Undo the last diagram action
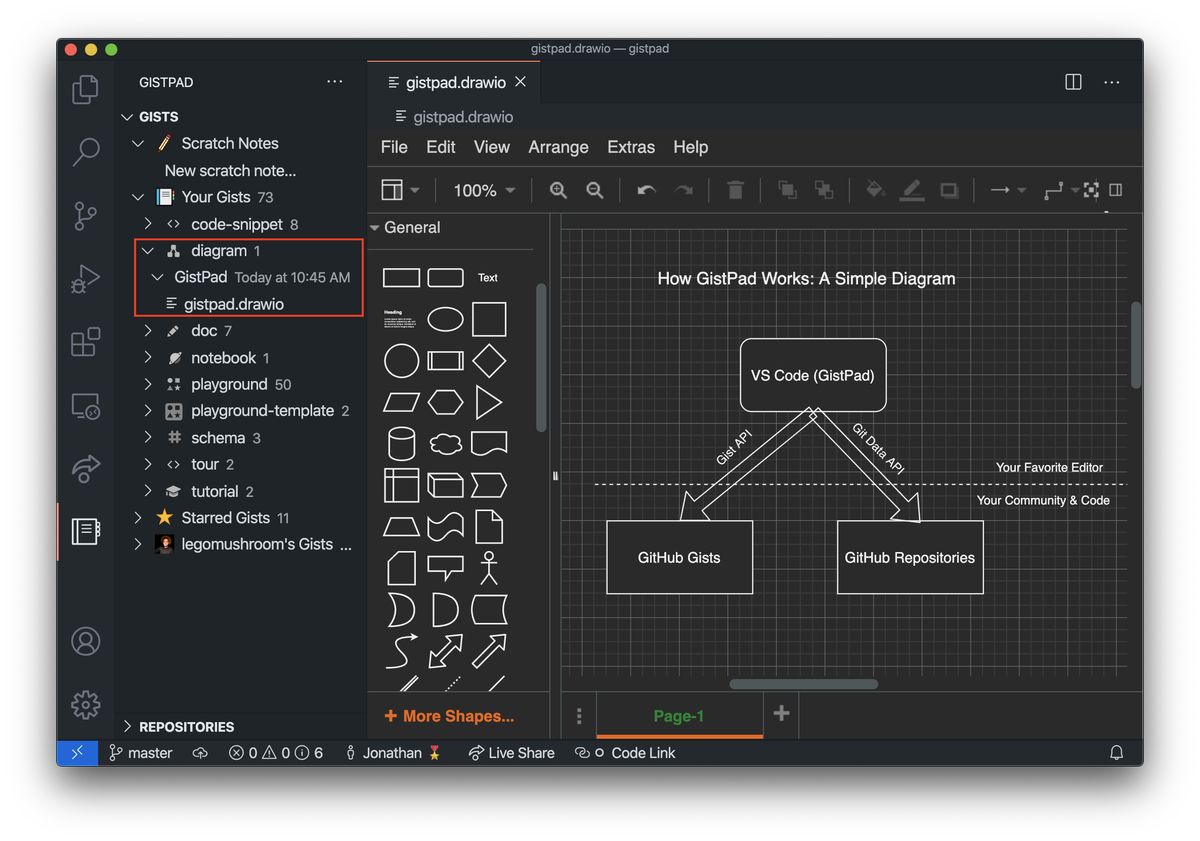 coord(646,190)
